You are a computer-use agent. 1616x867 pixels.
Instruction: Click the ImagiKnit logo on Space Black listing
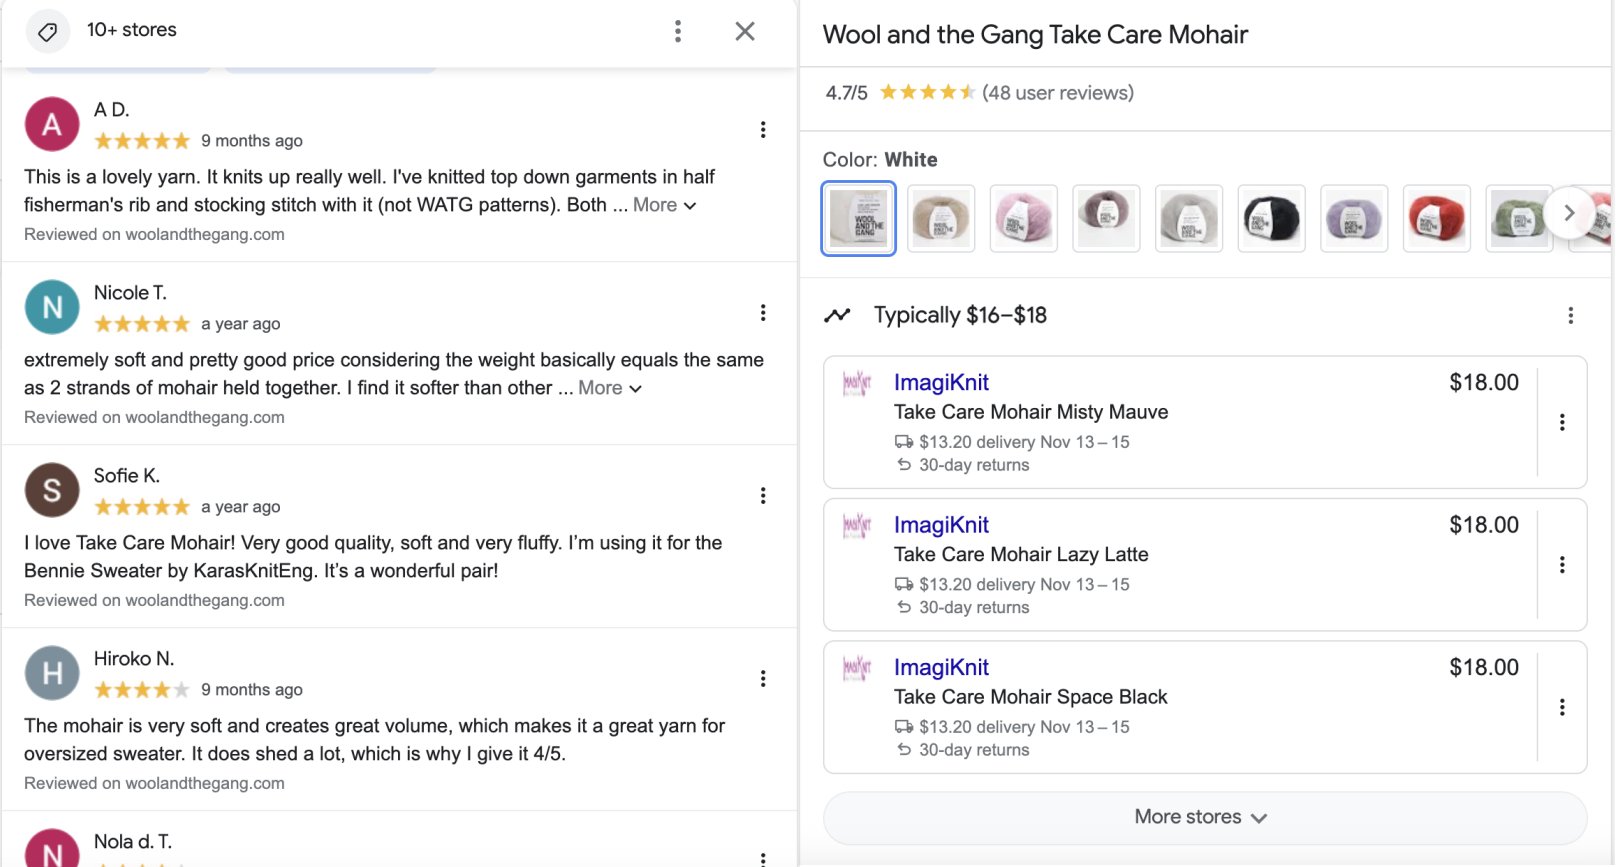click(x=857, y=668)
